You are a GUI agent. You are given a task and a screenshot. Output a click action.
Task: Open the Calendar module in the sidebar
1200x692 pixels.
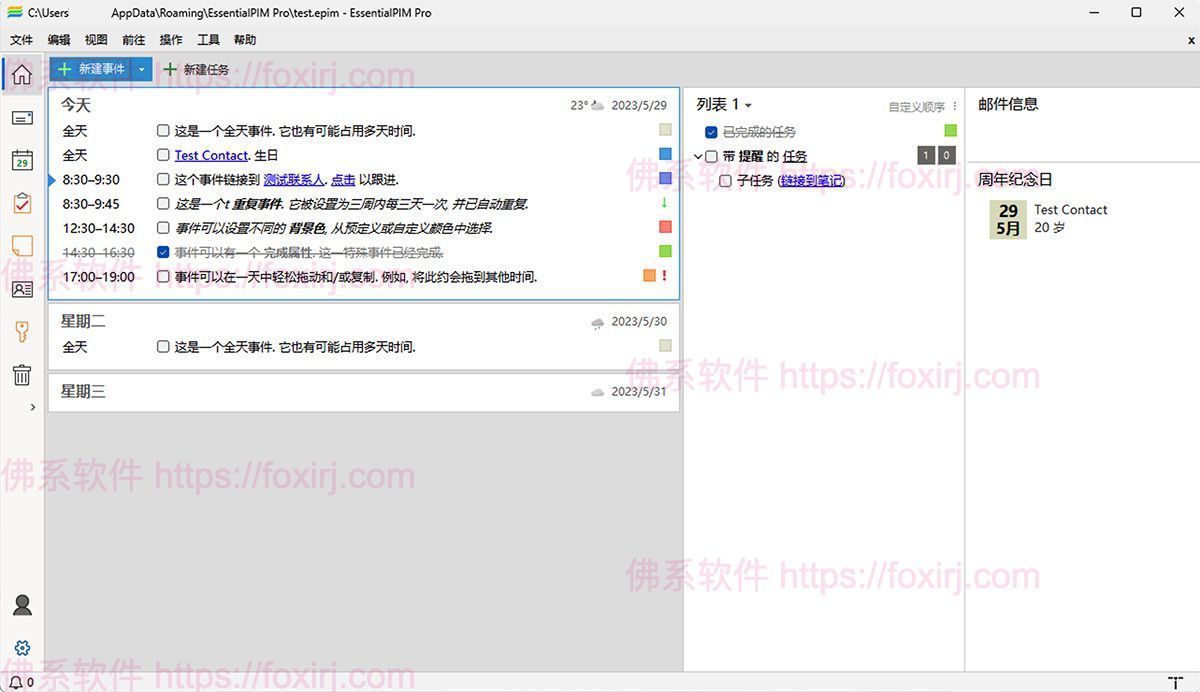pyautogui.click(x=20, y=160)
